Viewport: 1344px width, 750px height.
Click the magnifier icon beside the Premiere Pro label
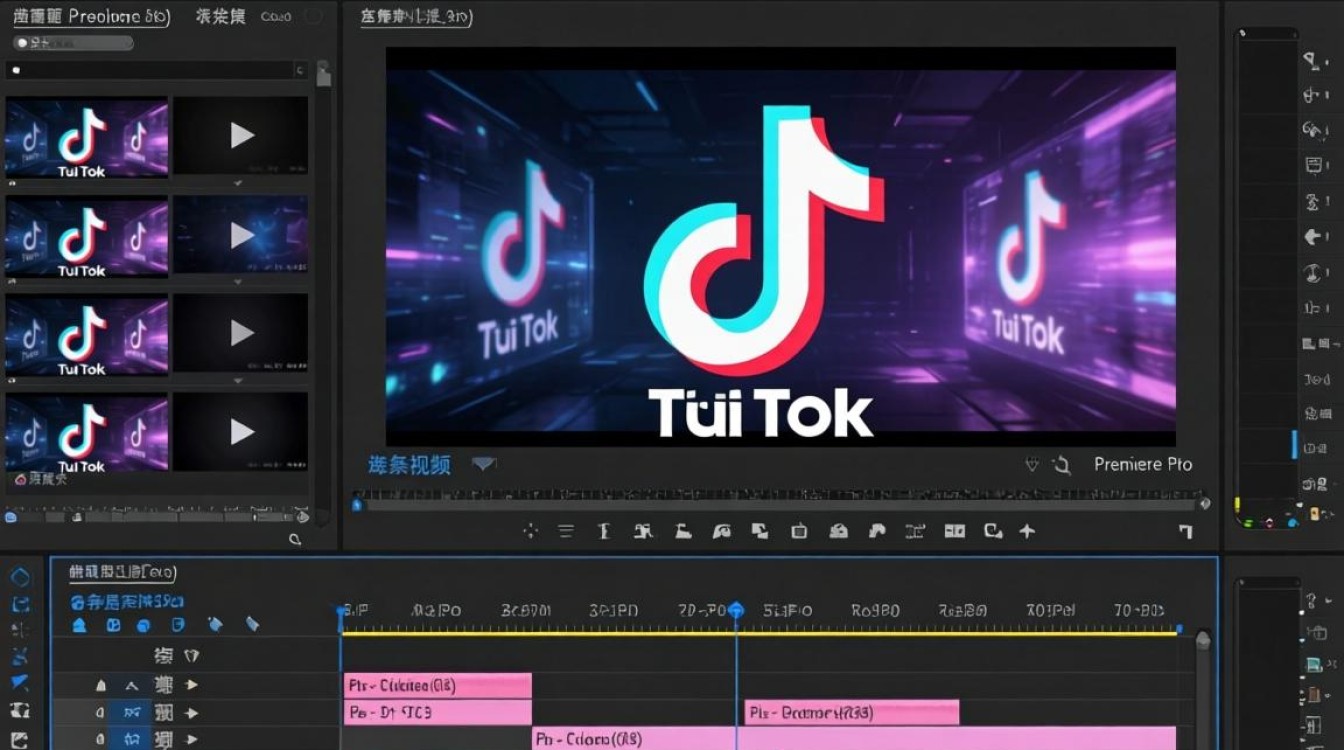click(1062, 465)
